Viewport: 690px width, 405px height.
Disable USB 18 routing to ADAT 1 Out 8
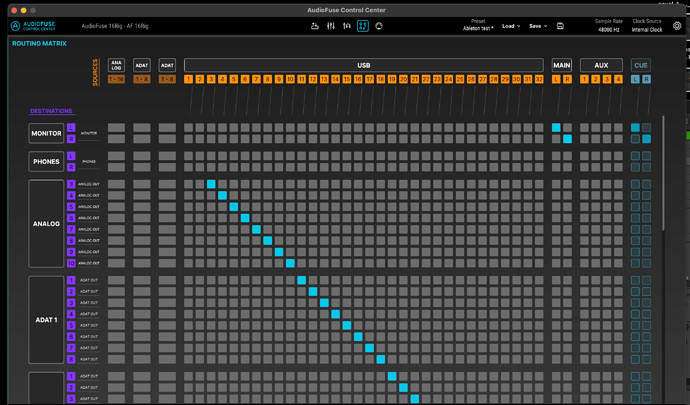coord(381,359)
